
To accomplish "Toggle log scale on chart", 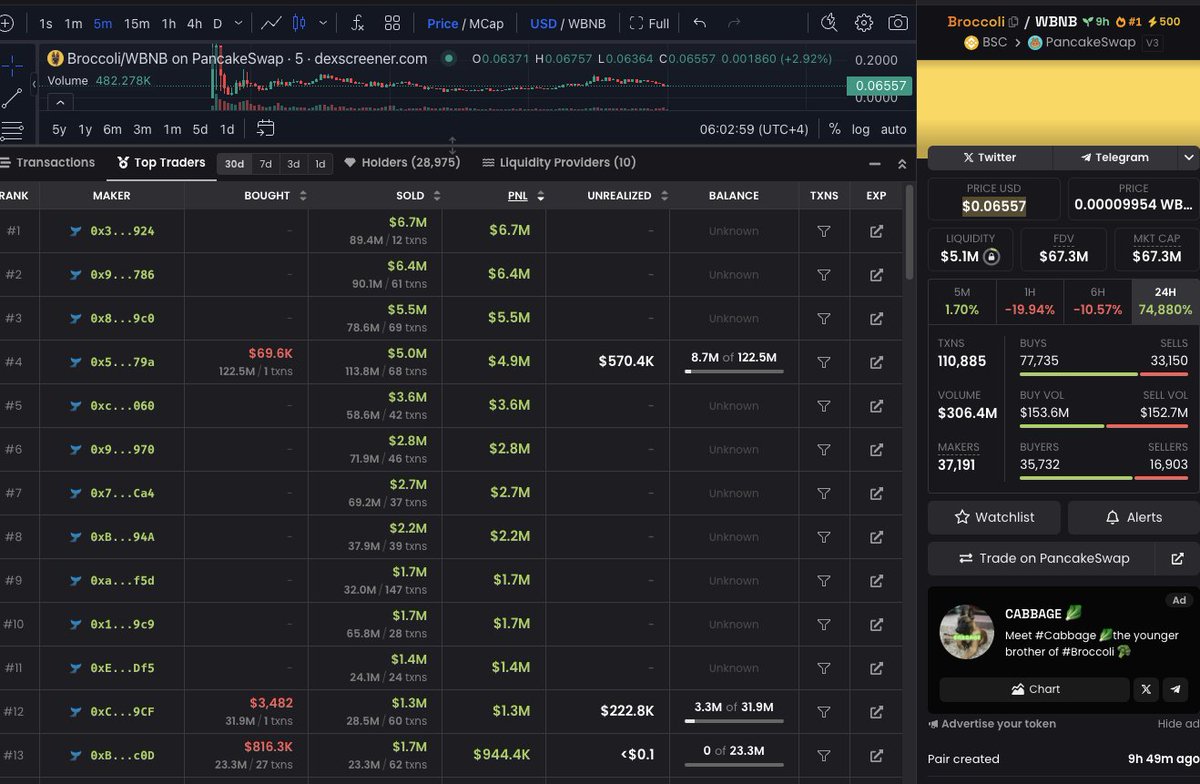I will point(861,129).
